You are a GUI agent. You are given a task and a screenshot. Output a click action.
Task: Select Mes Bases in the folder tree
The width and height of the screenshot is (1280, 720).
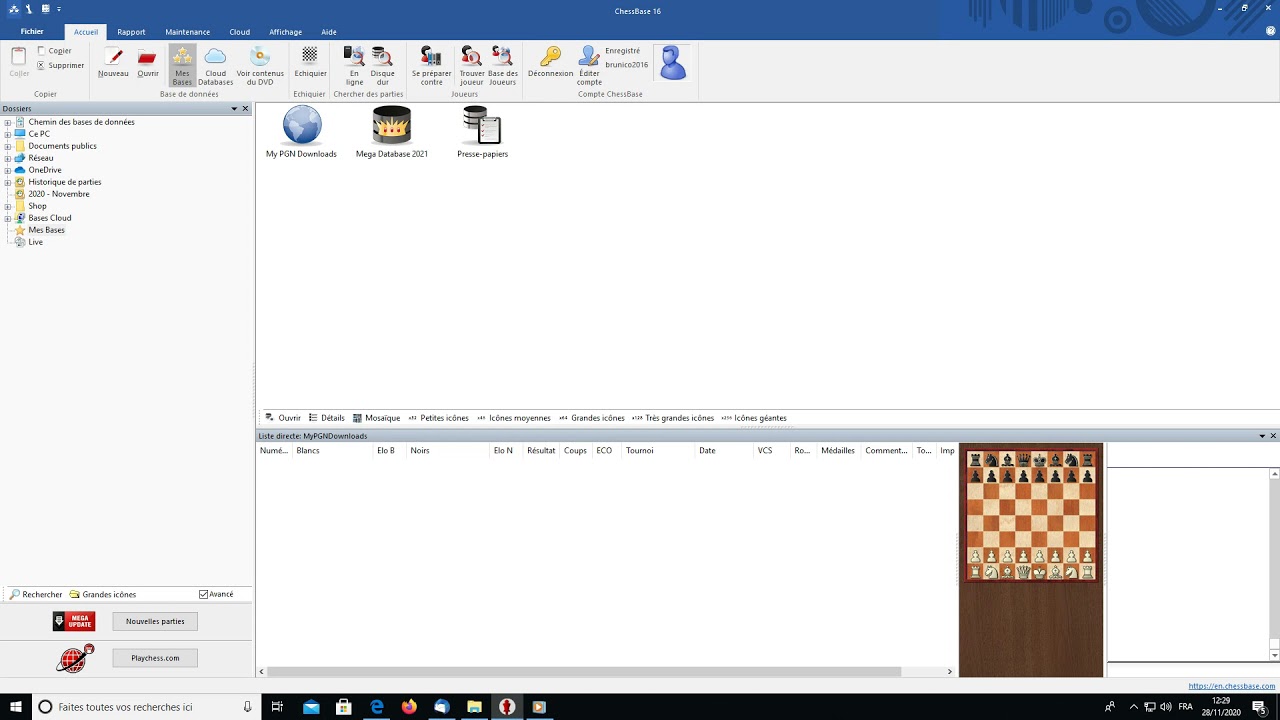pyautogui.click(x=46, y=230)
